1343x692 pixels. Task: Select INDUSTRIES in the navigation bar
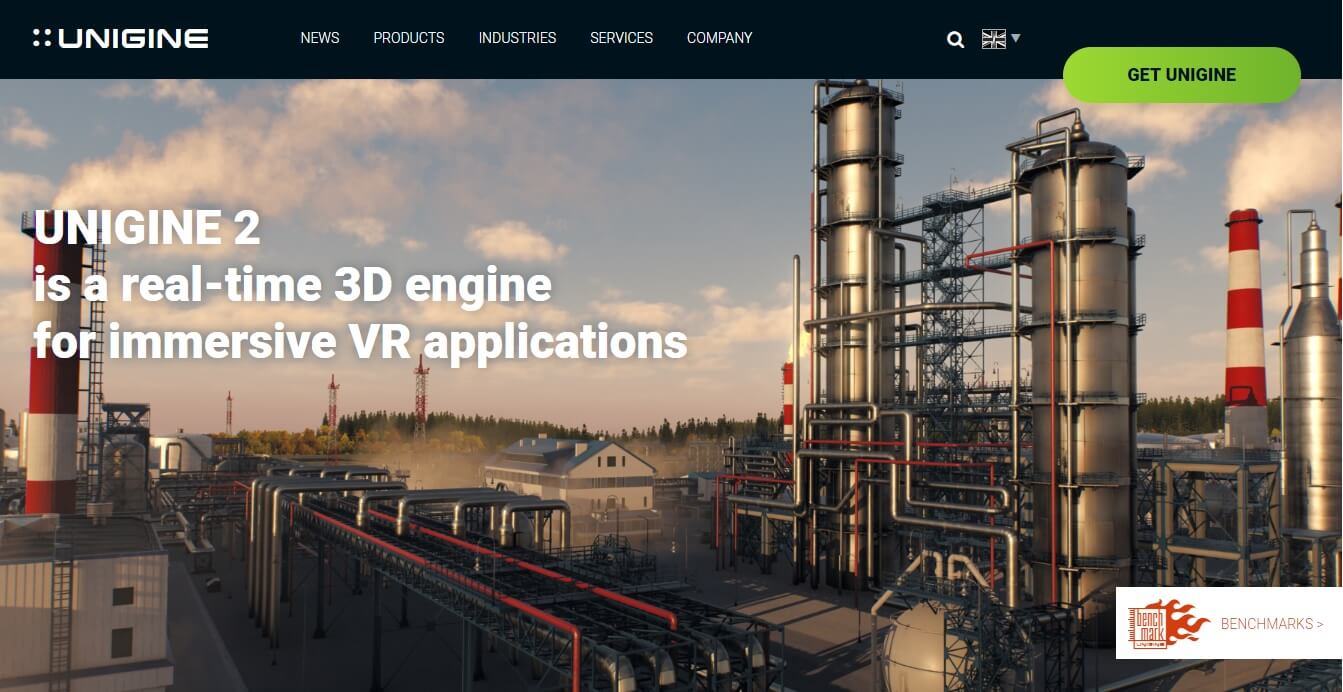click(x=517, y=38)
